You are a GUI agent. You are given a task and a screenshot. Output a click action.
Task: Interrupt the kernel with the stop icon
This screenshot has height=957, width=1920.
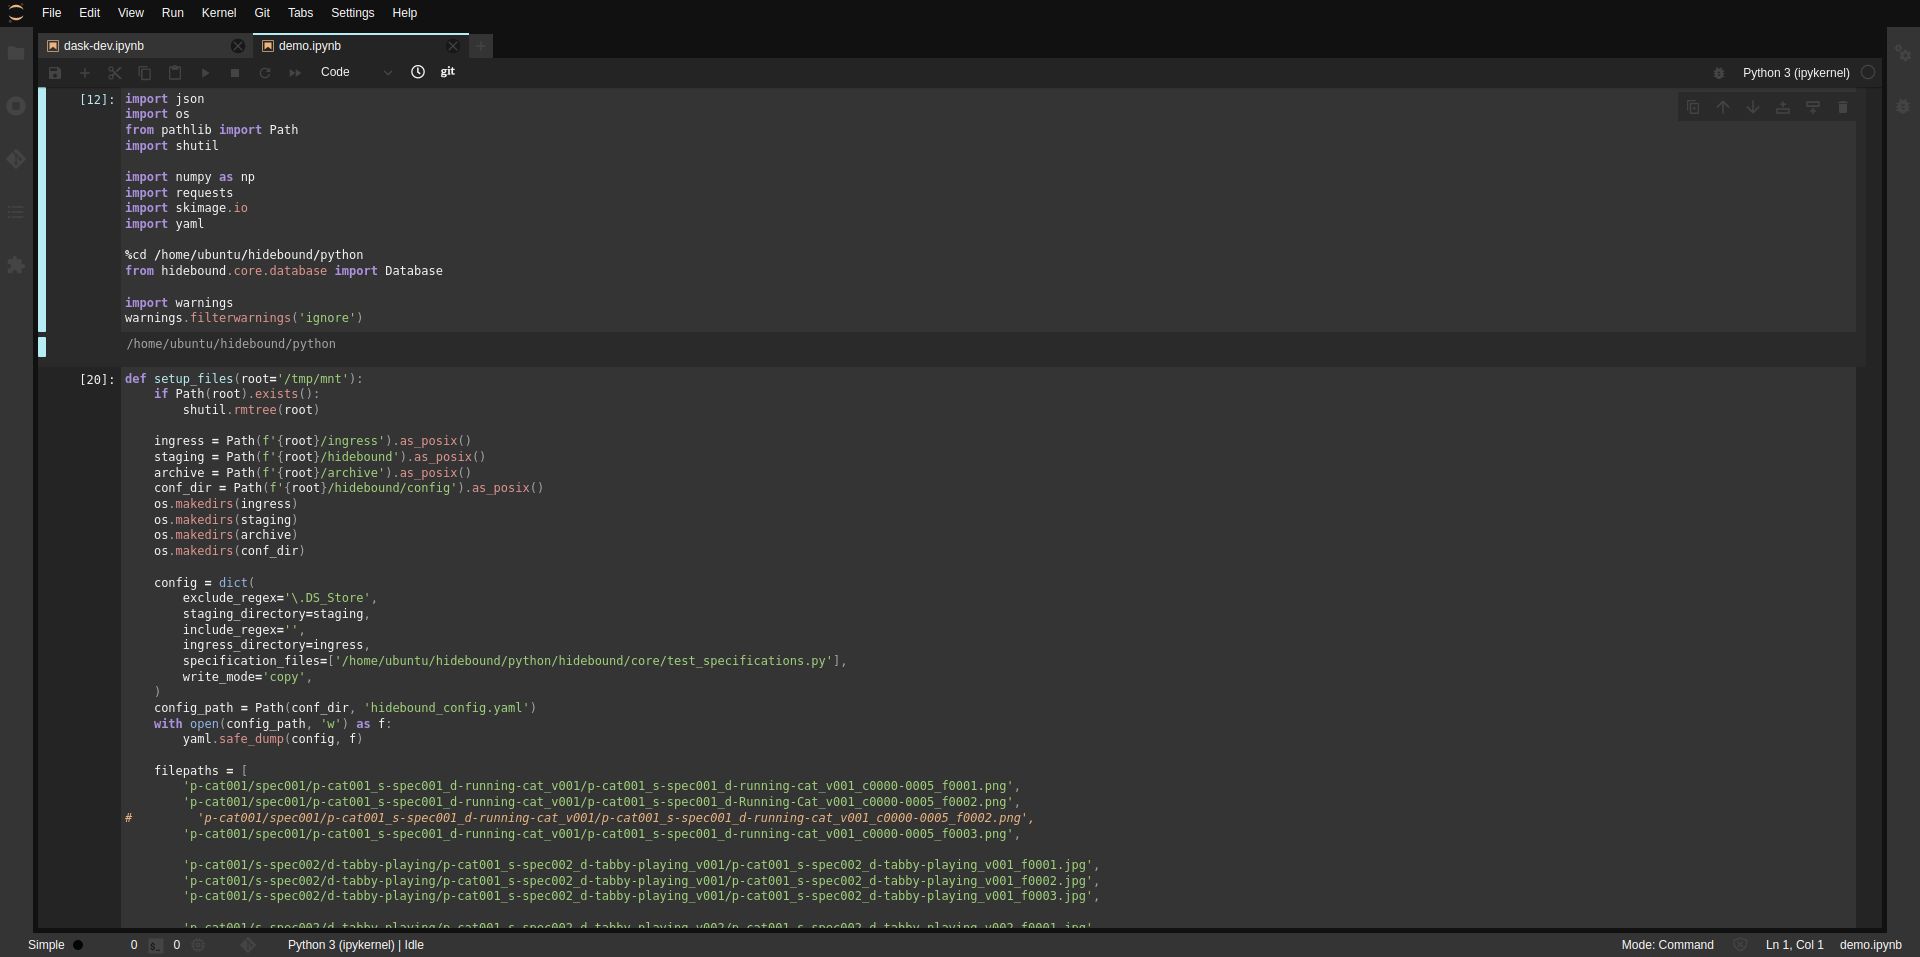[x=235, y=73]
